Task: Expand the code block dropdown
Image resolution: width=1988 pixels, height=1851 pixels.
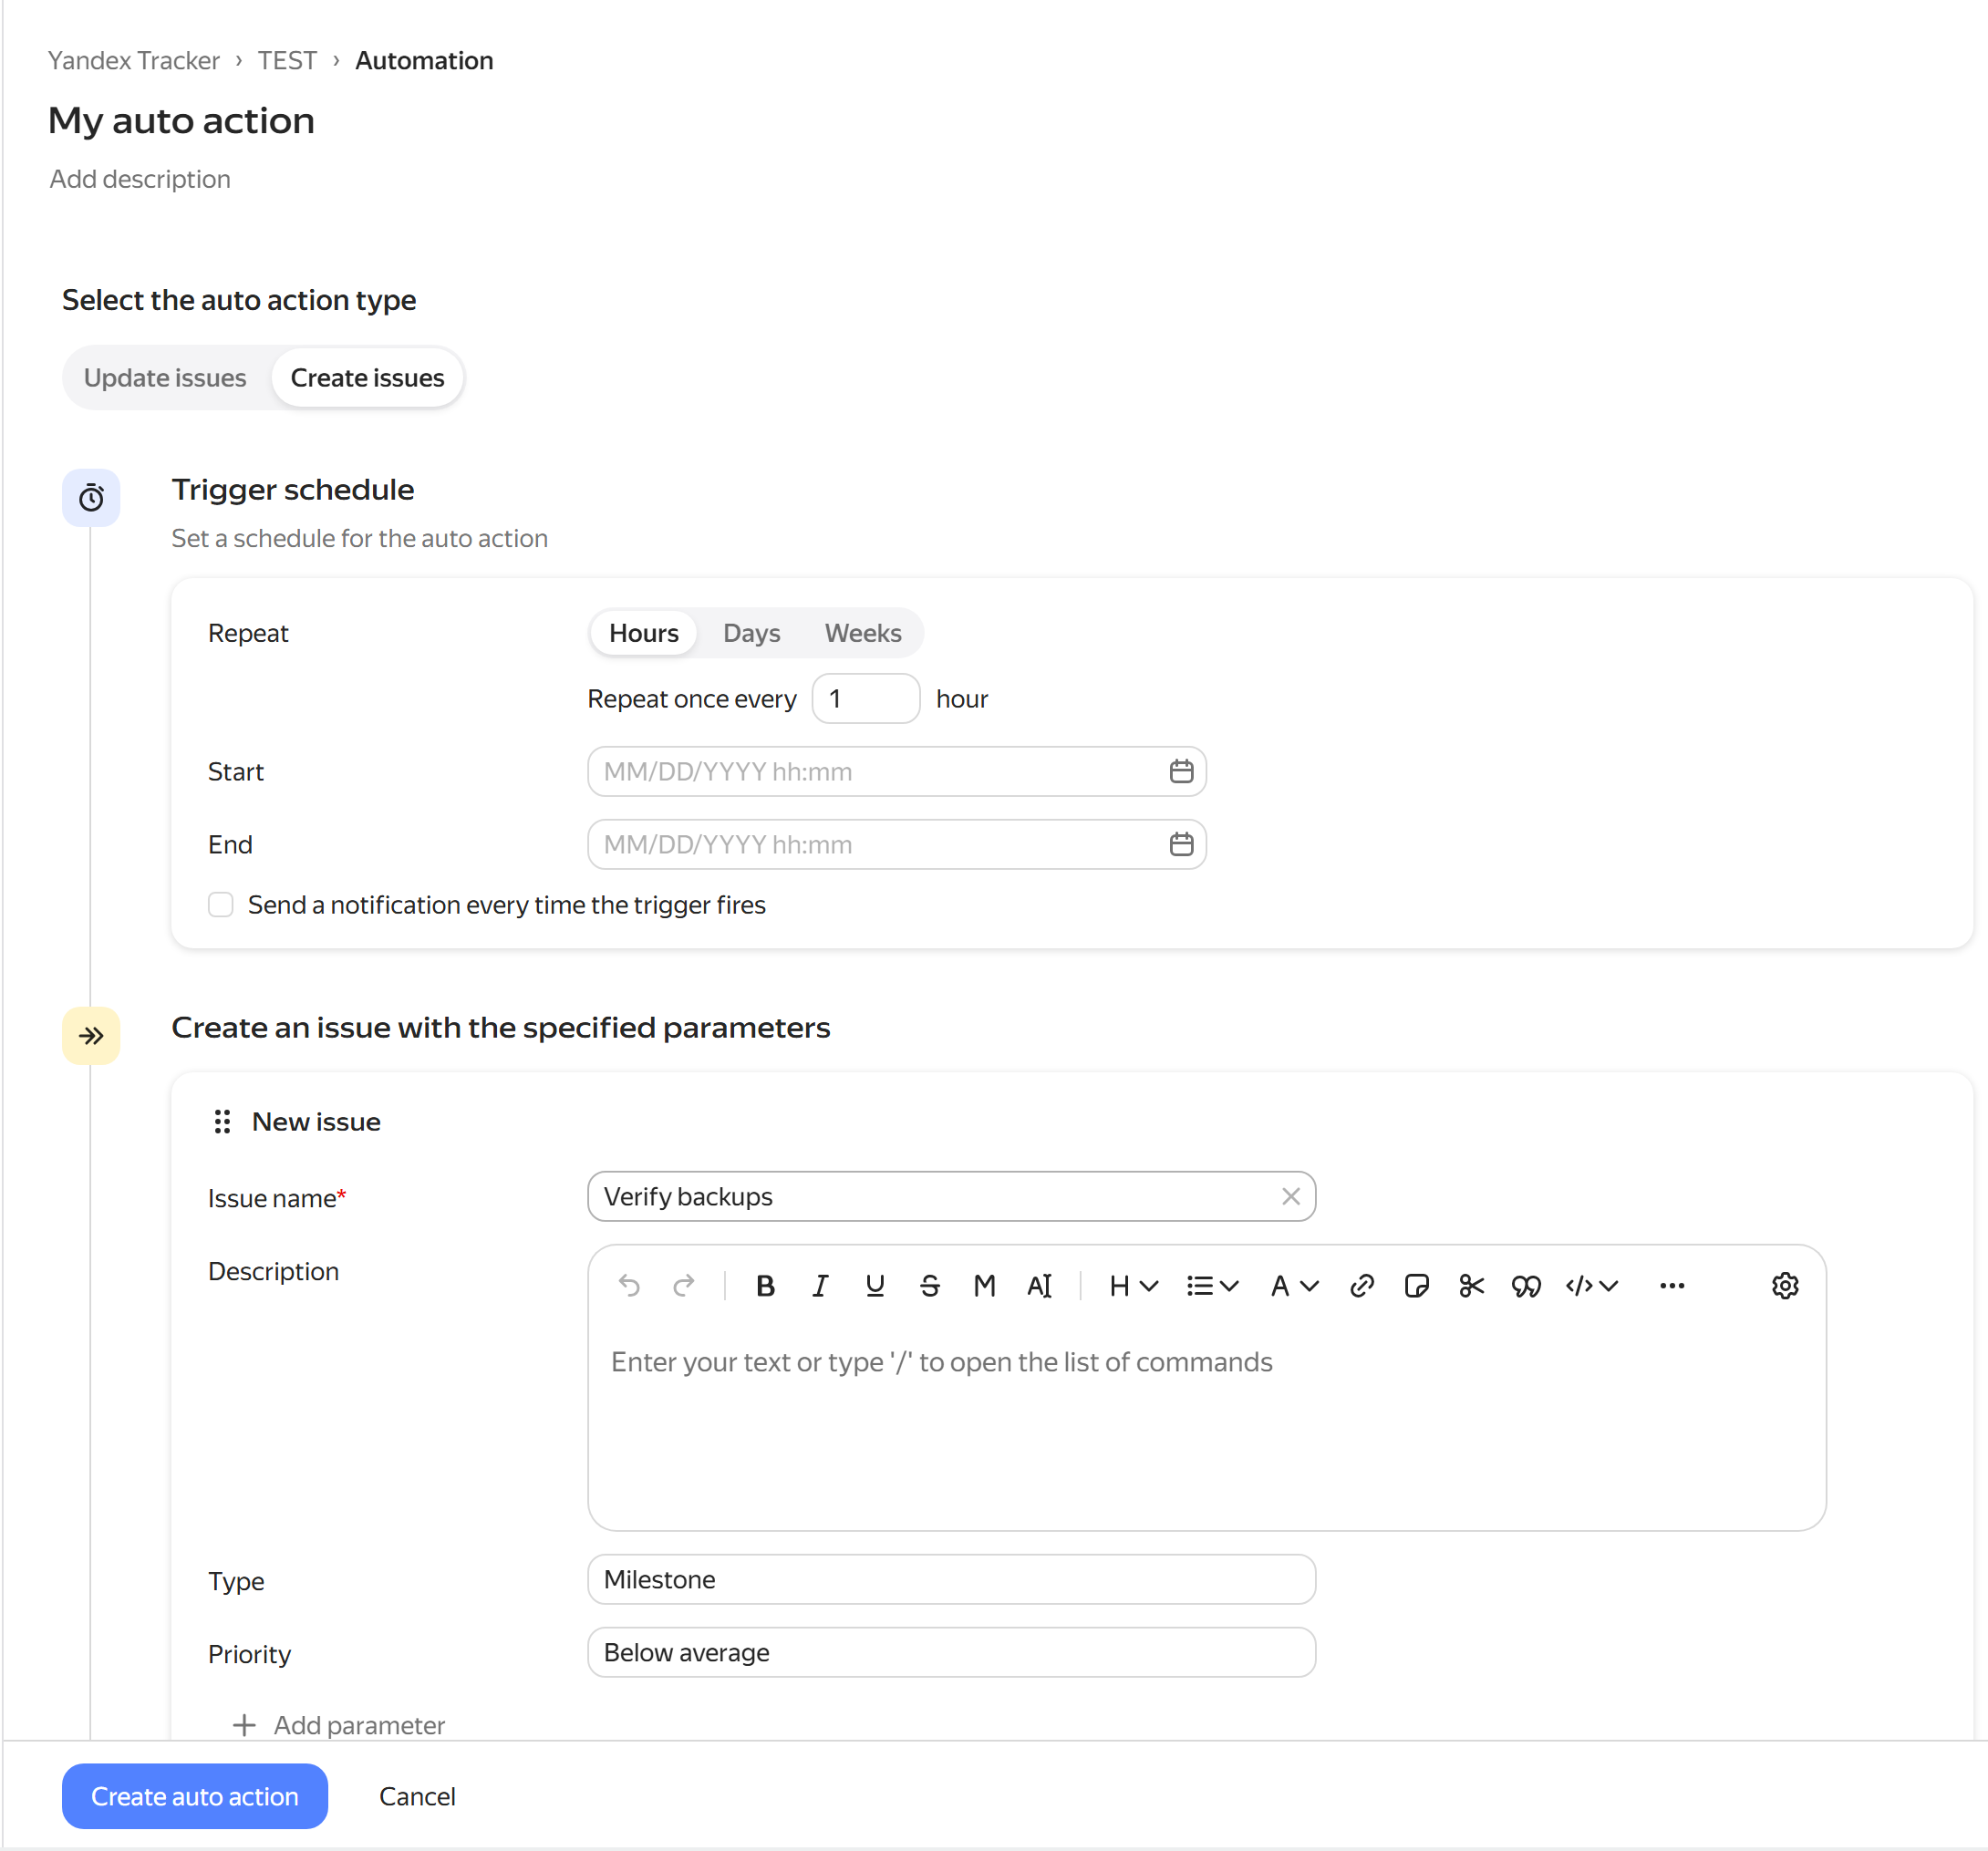Action: tap(1592, 1285)
